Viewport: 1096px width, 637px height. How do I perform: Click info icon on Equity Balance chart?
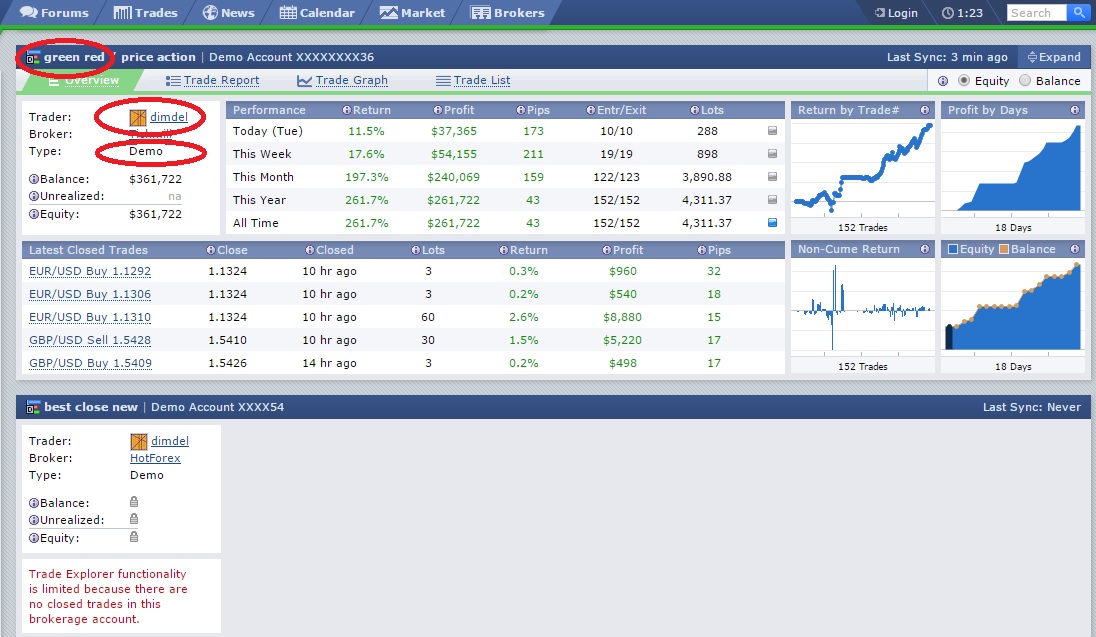tap(1075, 249)
